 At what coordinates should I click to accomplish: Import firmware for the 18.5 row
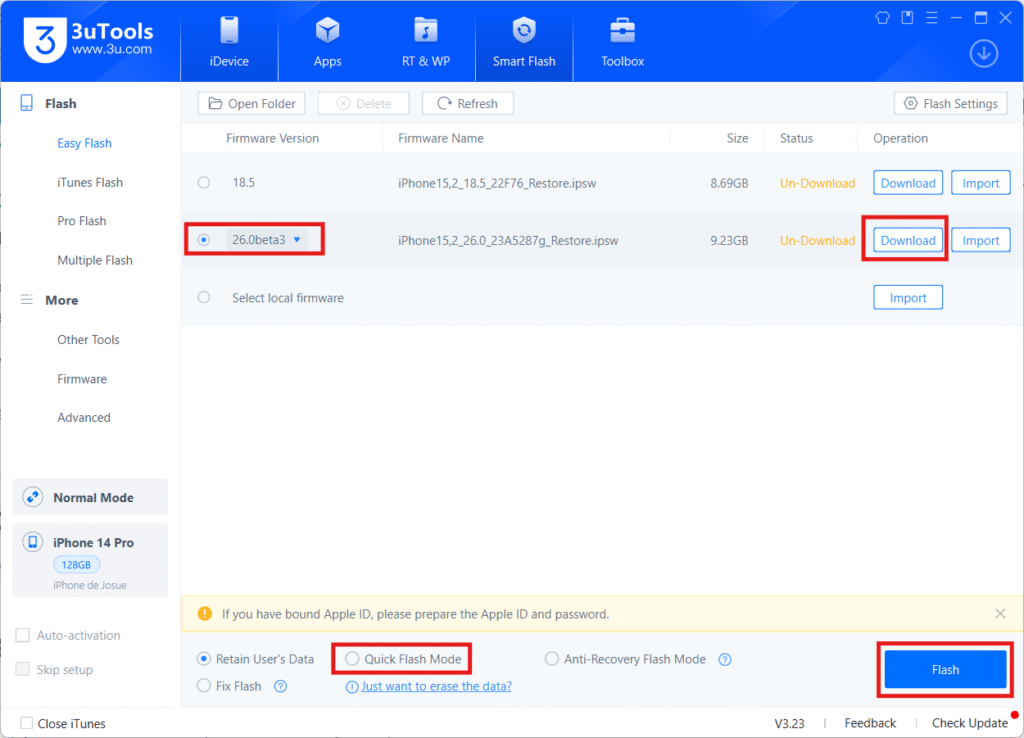click(x=980, y=183)
